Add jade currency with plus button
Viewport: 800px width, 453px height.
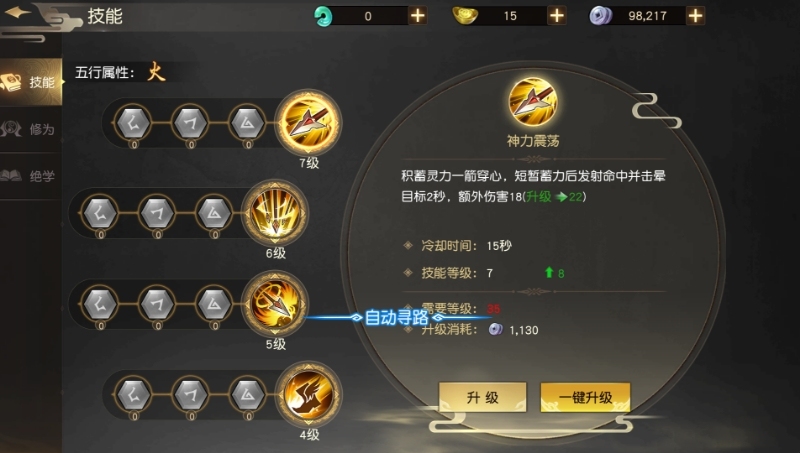tap(418, 16)
